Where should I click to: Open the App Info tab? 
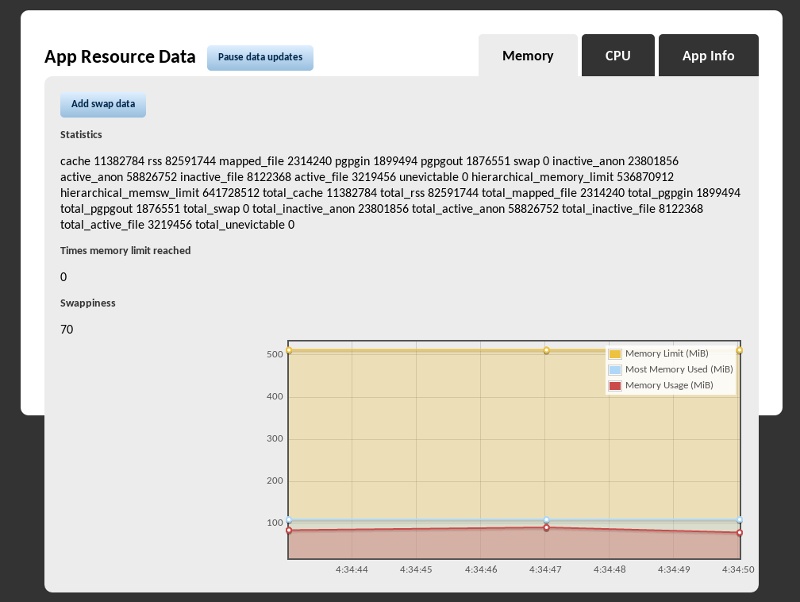pyautogui.click(x=708, y=55)
